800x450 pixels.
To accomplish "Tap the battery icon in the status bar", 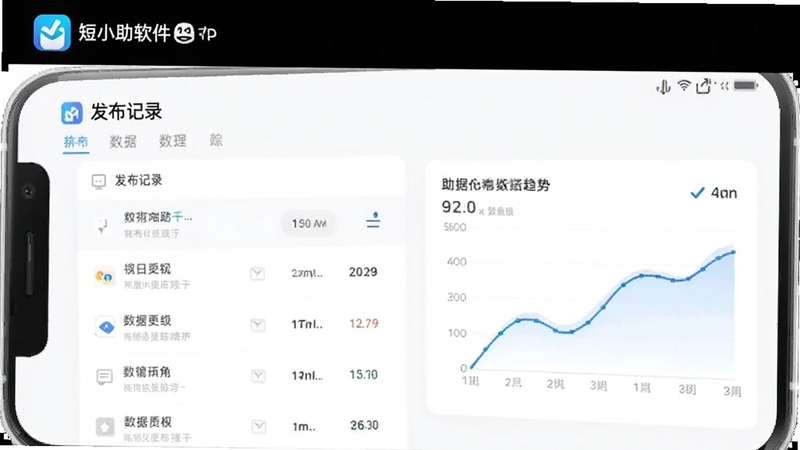I will (x=745, y=85).
